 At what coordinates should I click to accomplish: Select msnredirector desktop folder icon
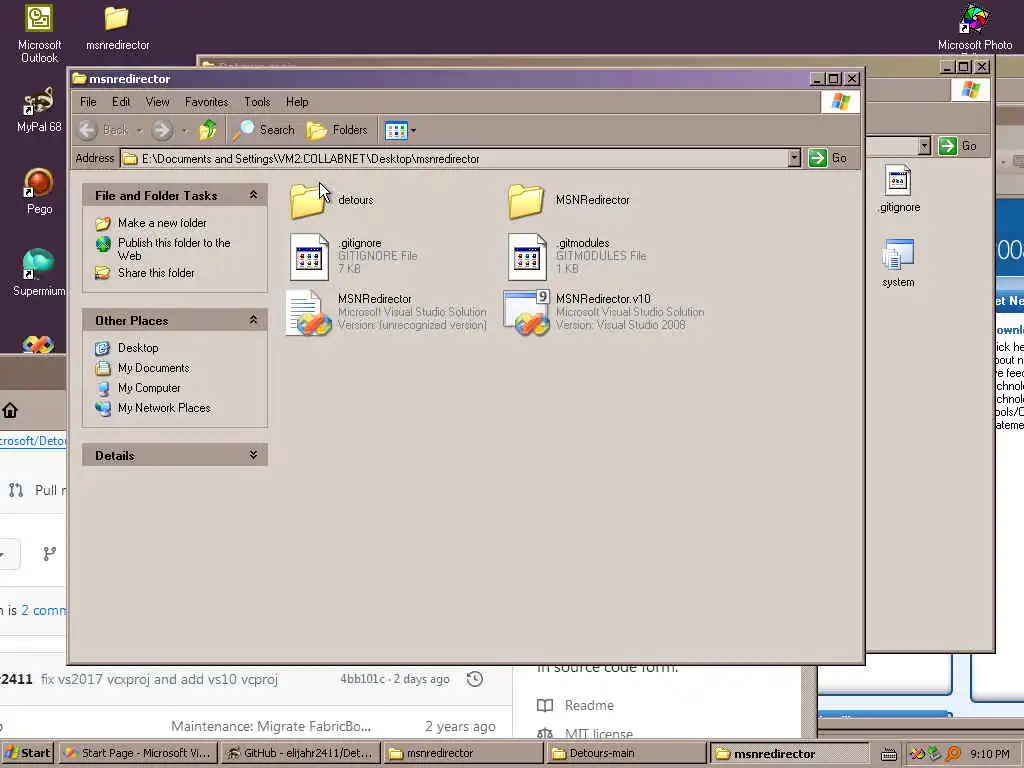118,29
